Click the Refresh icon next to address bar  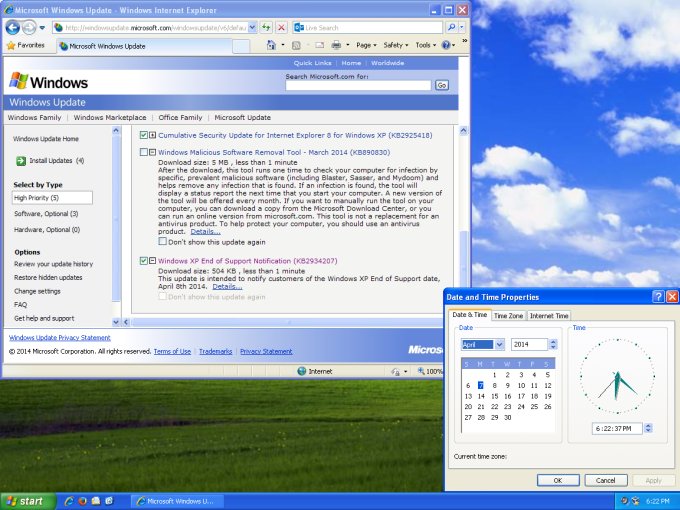(266, 28)
